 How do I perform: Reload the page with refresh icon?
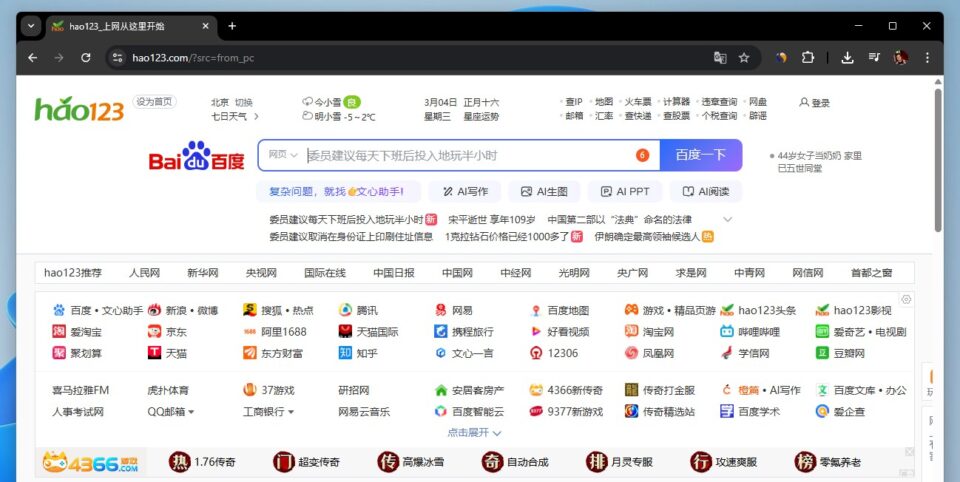(x=86, y=58)
